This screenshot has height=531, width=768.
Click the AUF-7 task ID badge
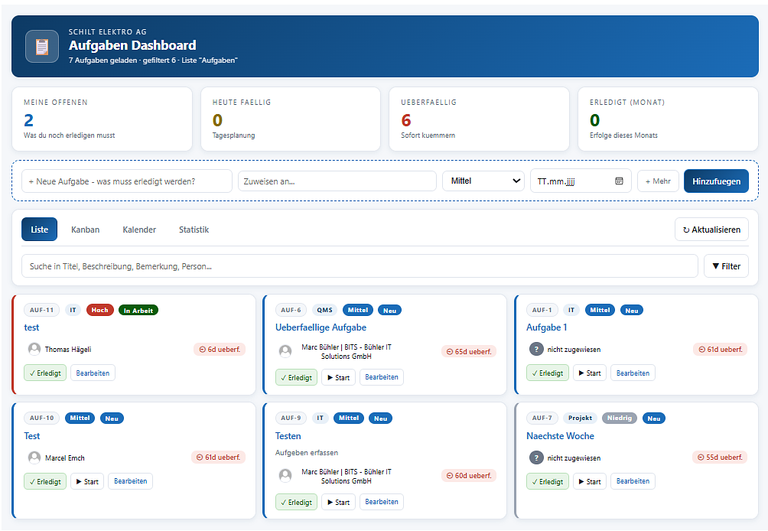click(x=542, y=418)
